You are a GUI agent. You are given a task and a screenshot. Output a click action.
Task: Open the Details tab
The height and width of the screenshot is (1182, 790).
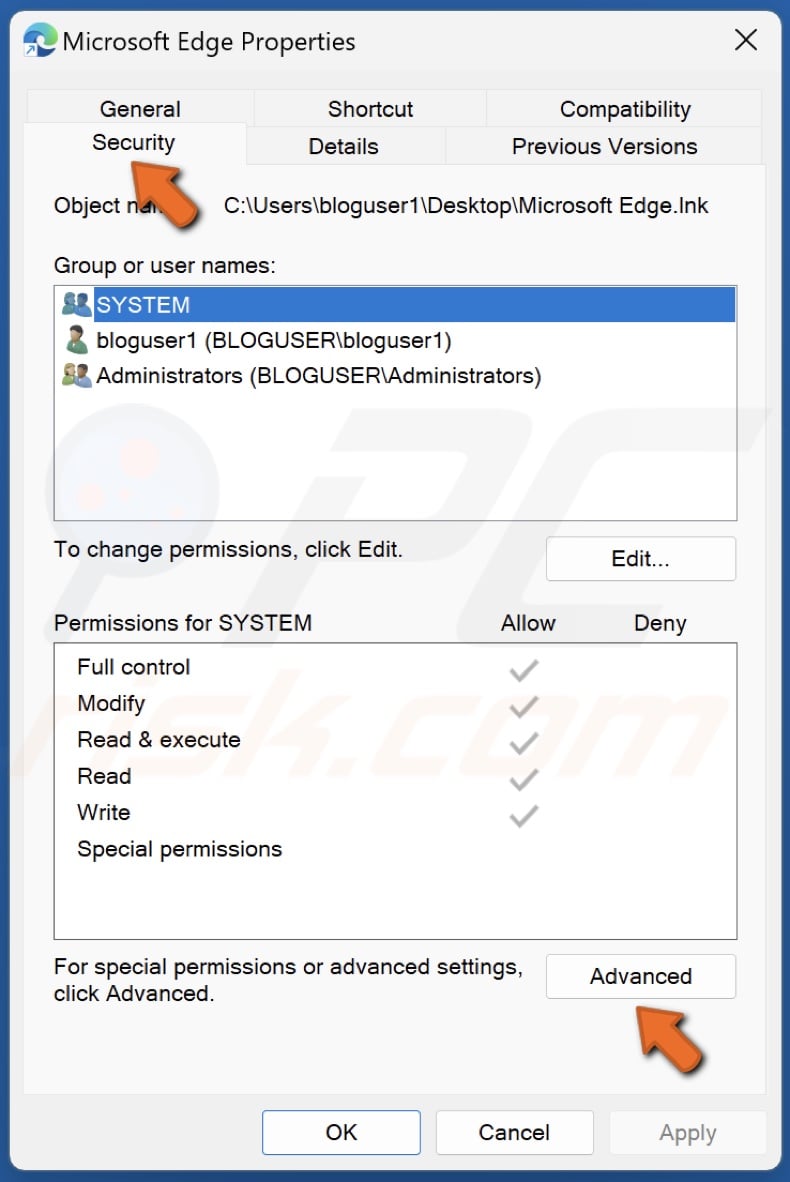(x=344, y=146)
